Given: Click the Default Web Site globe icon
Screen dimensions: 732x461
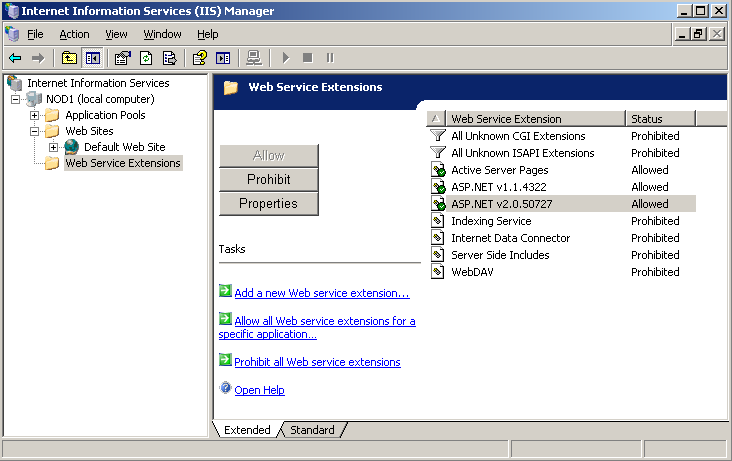Looking at the screenshot, I should tap(71, 147).
